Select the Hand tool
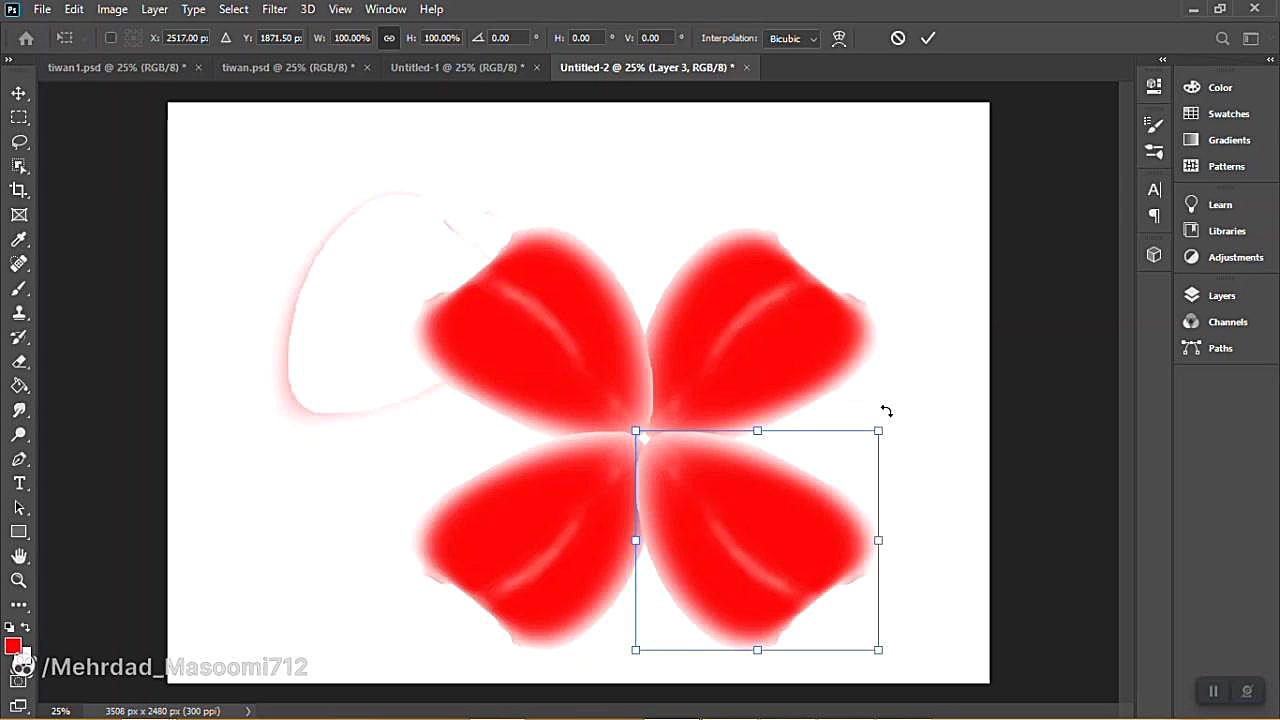The width and height of the screenshot is (1280, 720). coord(19,556)
